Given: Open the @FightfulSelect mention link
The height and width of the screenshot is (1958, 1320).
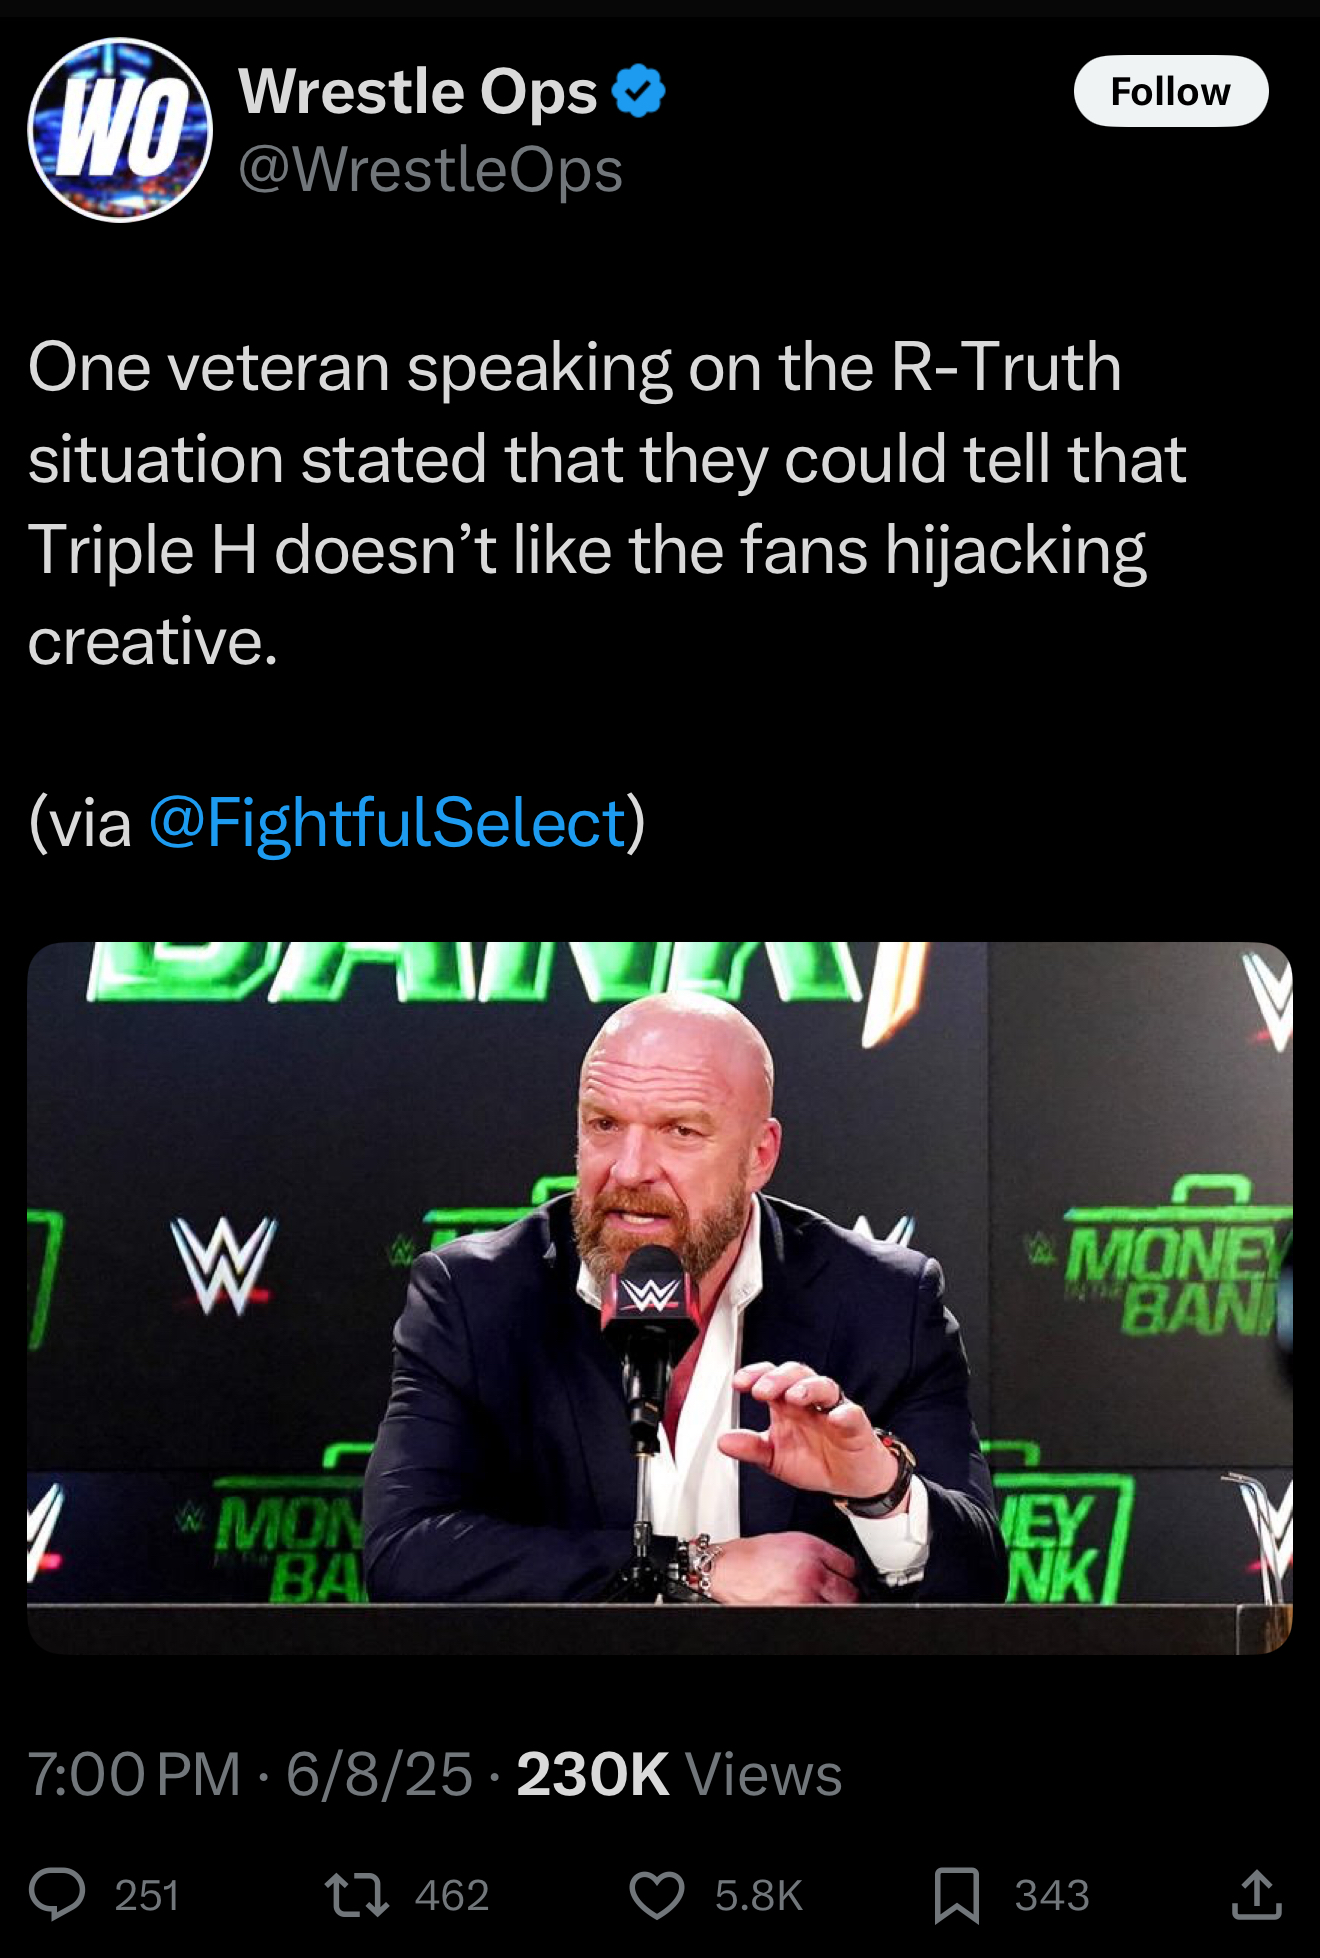Looking at the screenshot, I should [x=387, y=823].
